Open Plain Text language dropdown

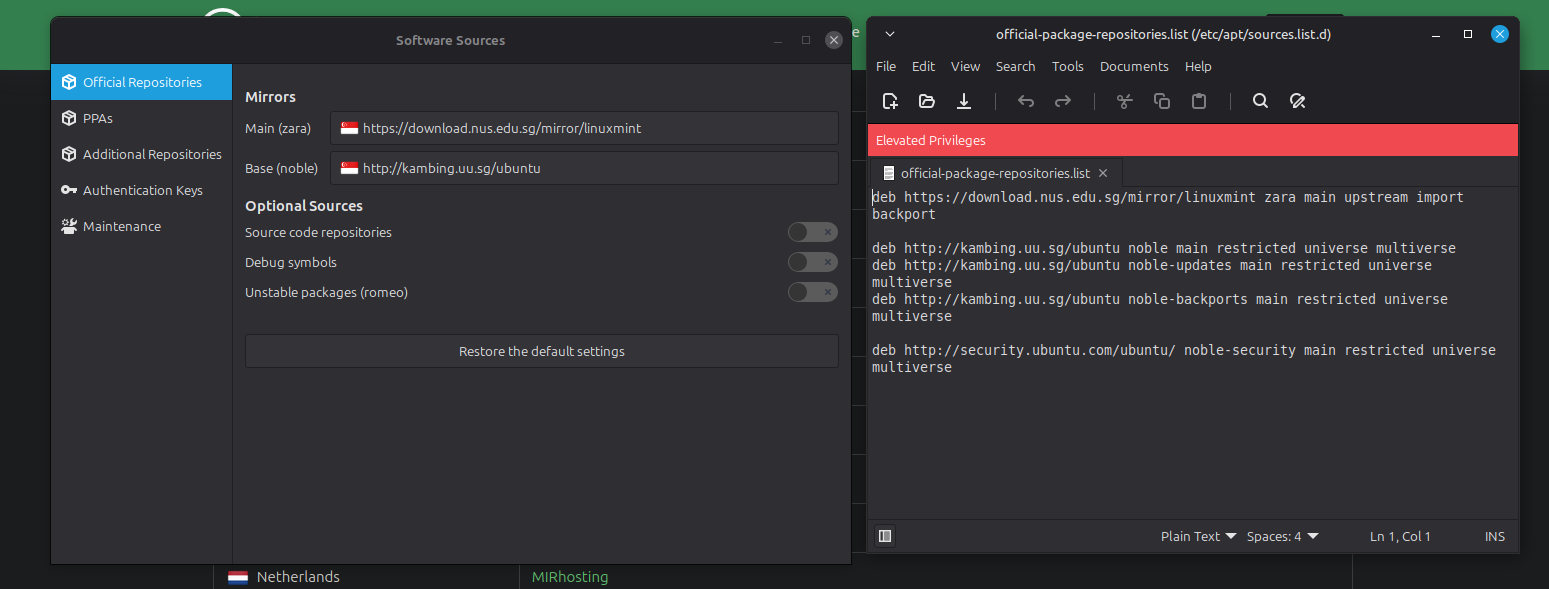tap(1198, 536)
